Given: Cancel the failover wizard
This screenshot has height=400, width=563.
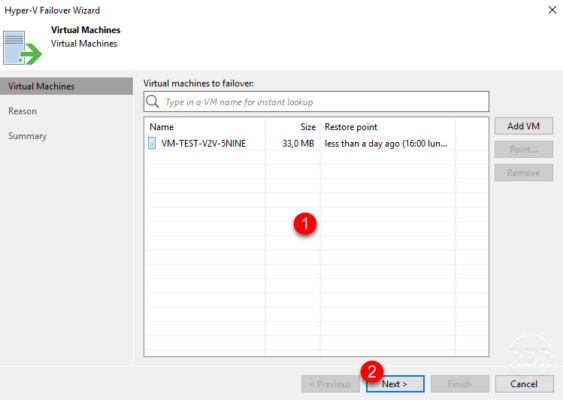Looking at the screenshot, I should pos(524,384).
